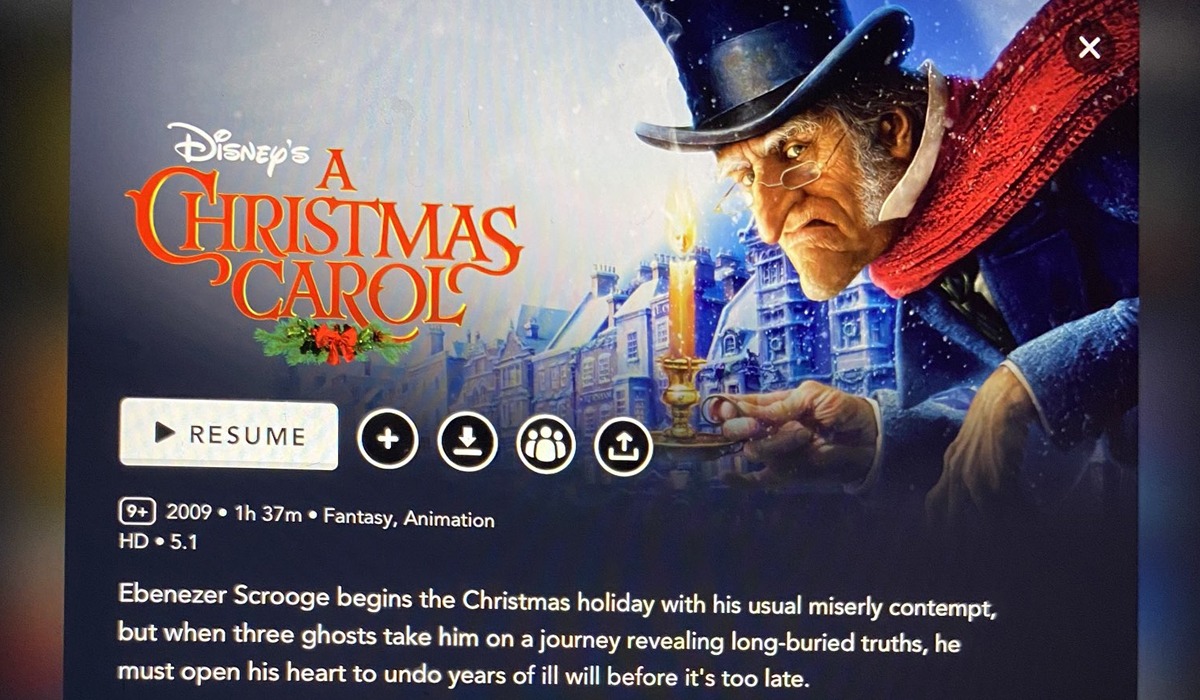Click the Disney's script logo above the title

click(x=238, y=145)
